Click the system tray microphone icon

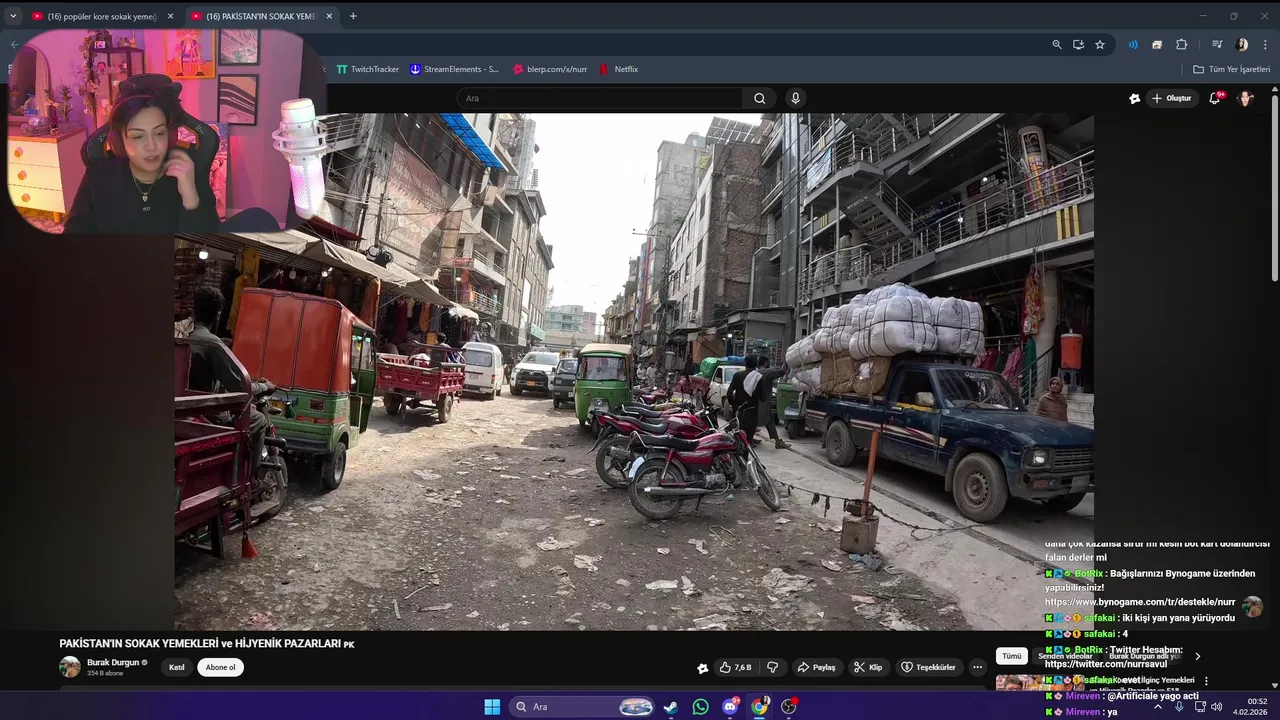click(1179, 707)
